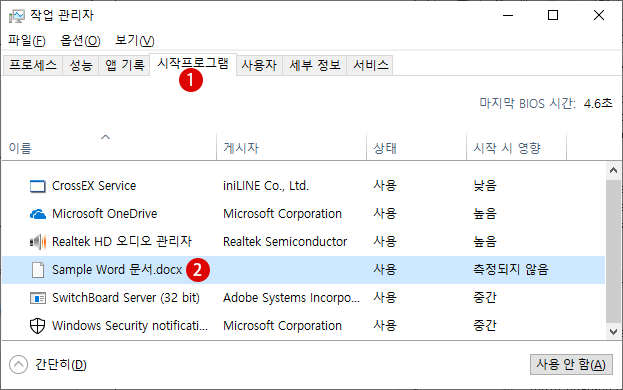Select the CrossEX Service row name
Image resolution: width=623 pixels, height=390 pixels.
94,186
